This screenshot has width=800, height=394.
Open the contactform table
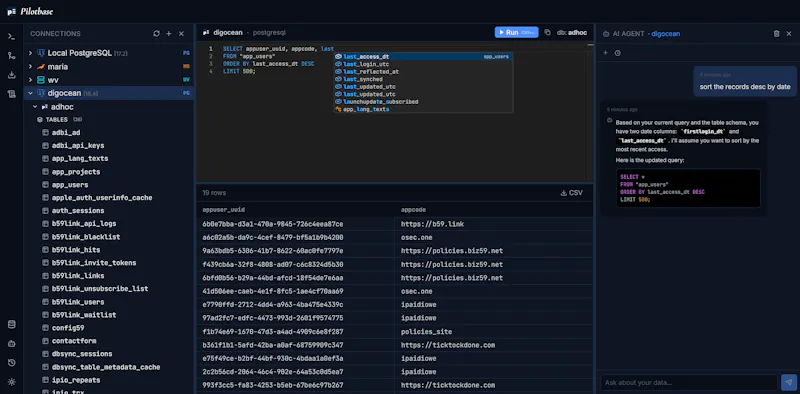click(74, 341)
